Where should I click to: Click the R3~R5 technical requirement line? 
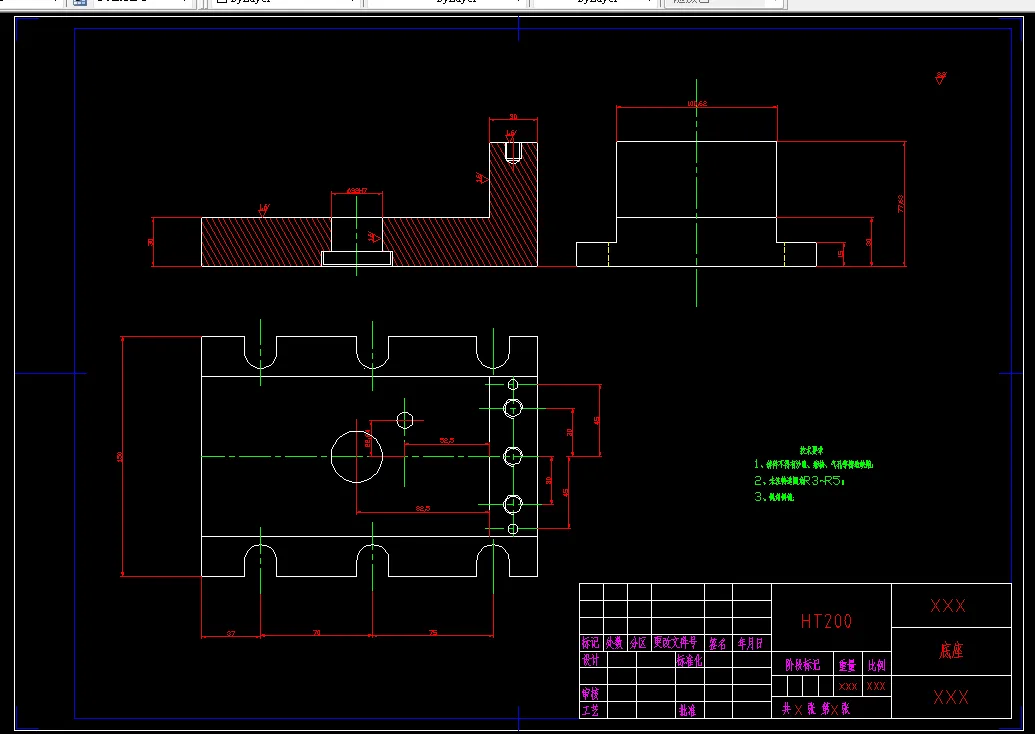pos(800,481)
